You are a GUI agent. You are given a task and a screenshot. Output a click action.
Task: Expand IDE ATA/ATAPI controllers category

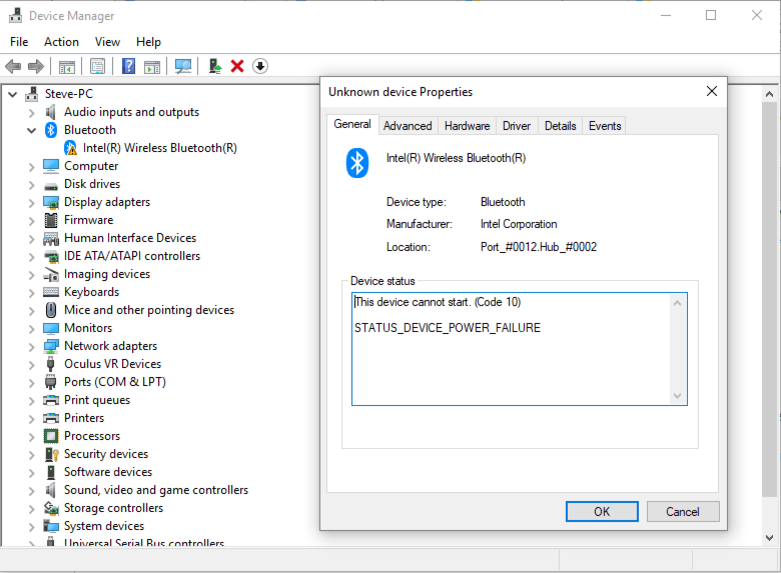[x=32, y=257]
